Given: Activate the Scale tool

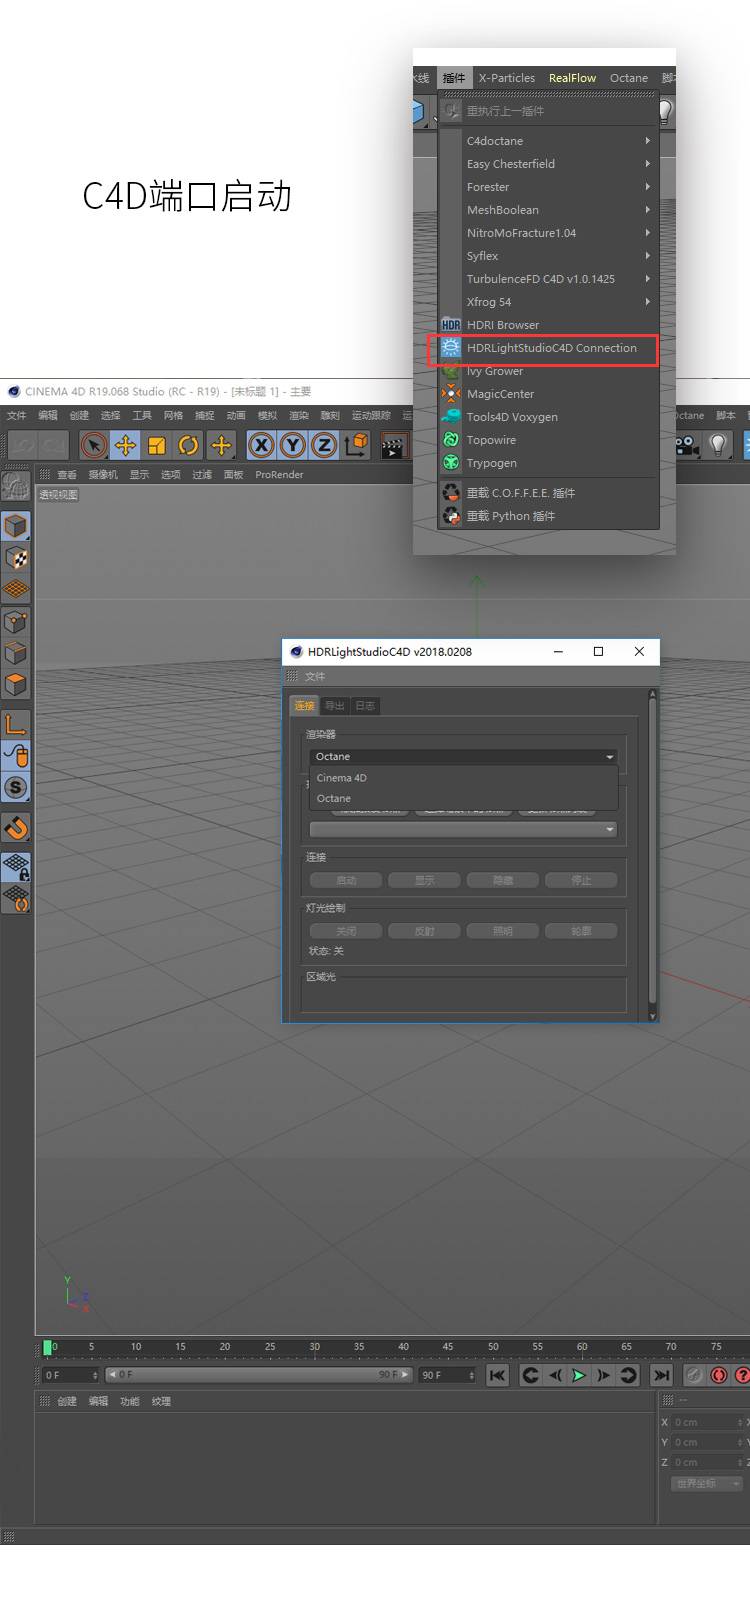Looking at the screenshot, I should coord(157,445).
